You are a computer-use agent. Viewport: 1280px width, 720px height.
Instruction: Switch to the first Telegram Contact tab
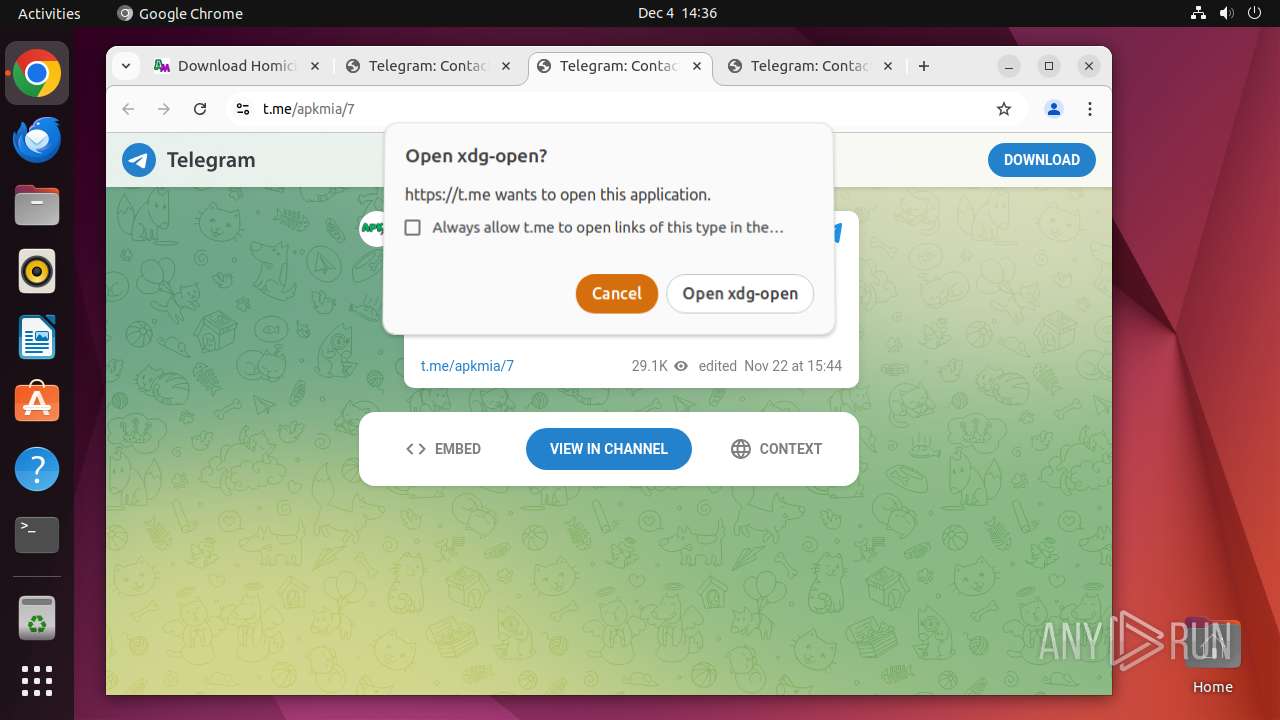tap(428, 66)
